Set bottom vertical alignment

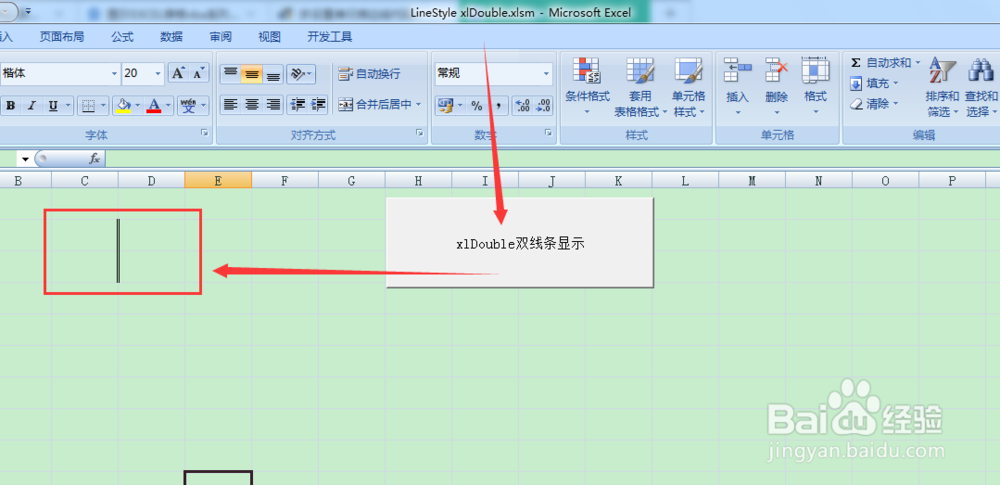pos(273,74)
